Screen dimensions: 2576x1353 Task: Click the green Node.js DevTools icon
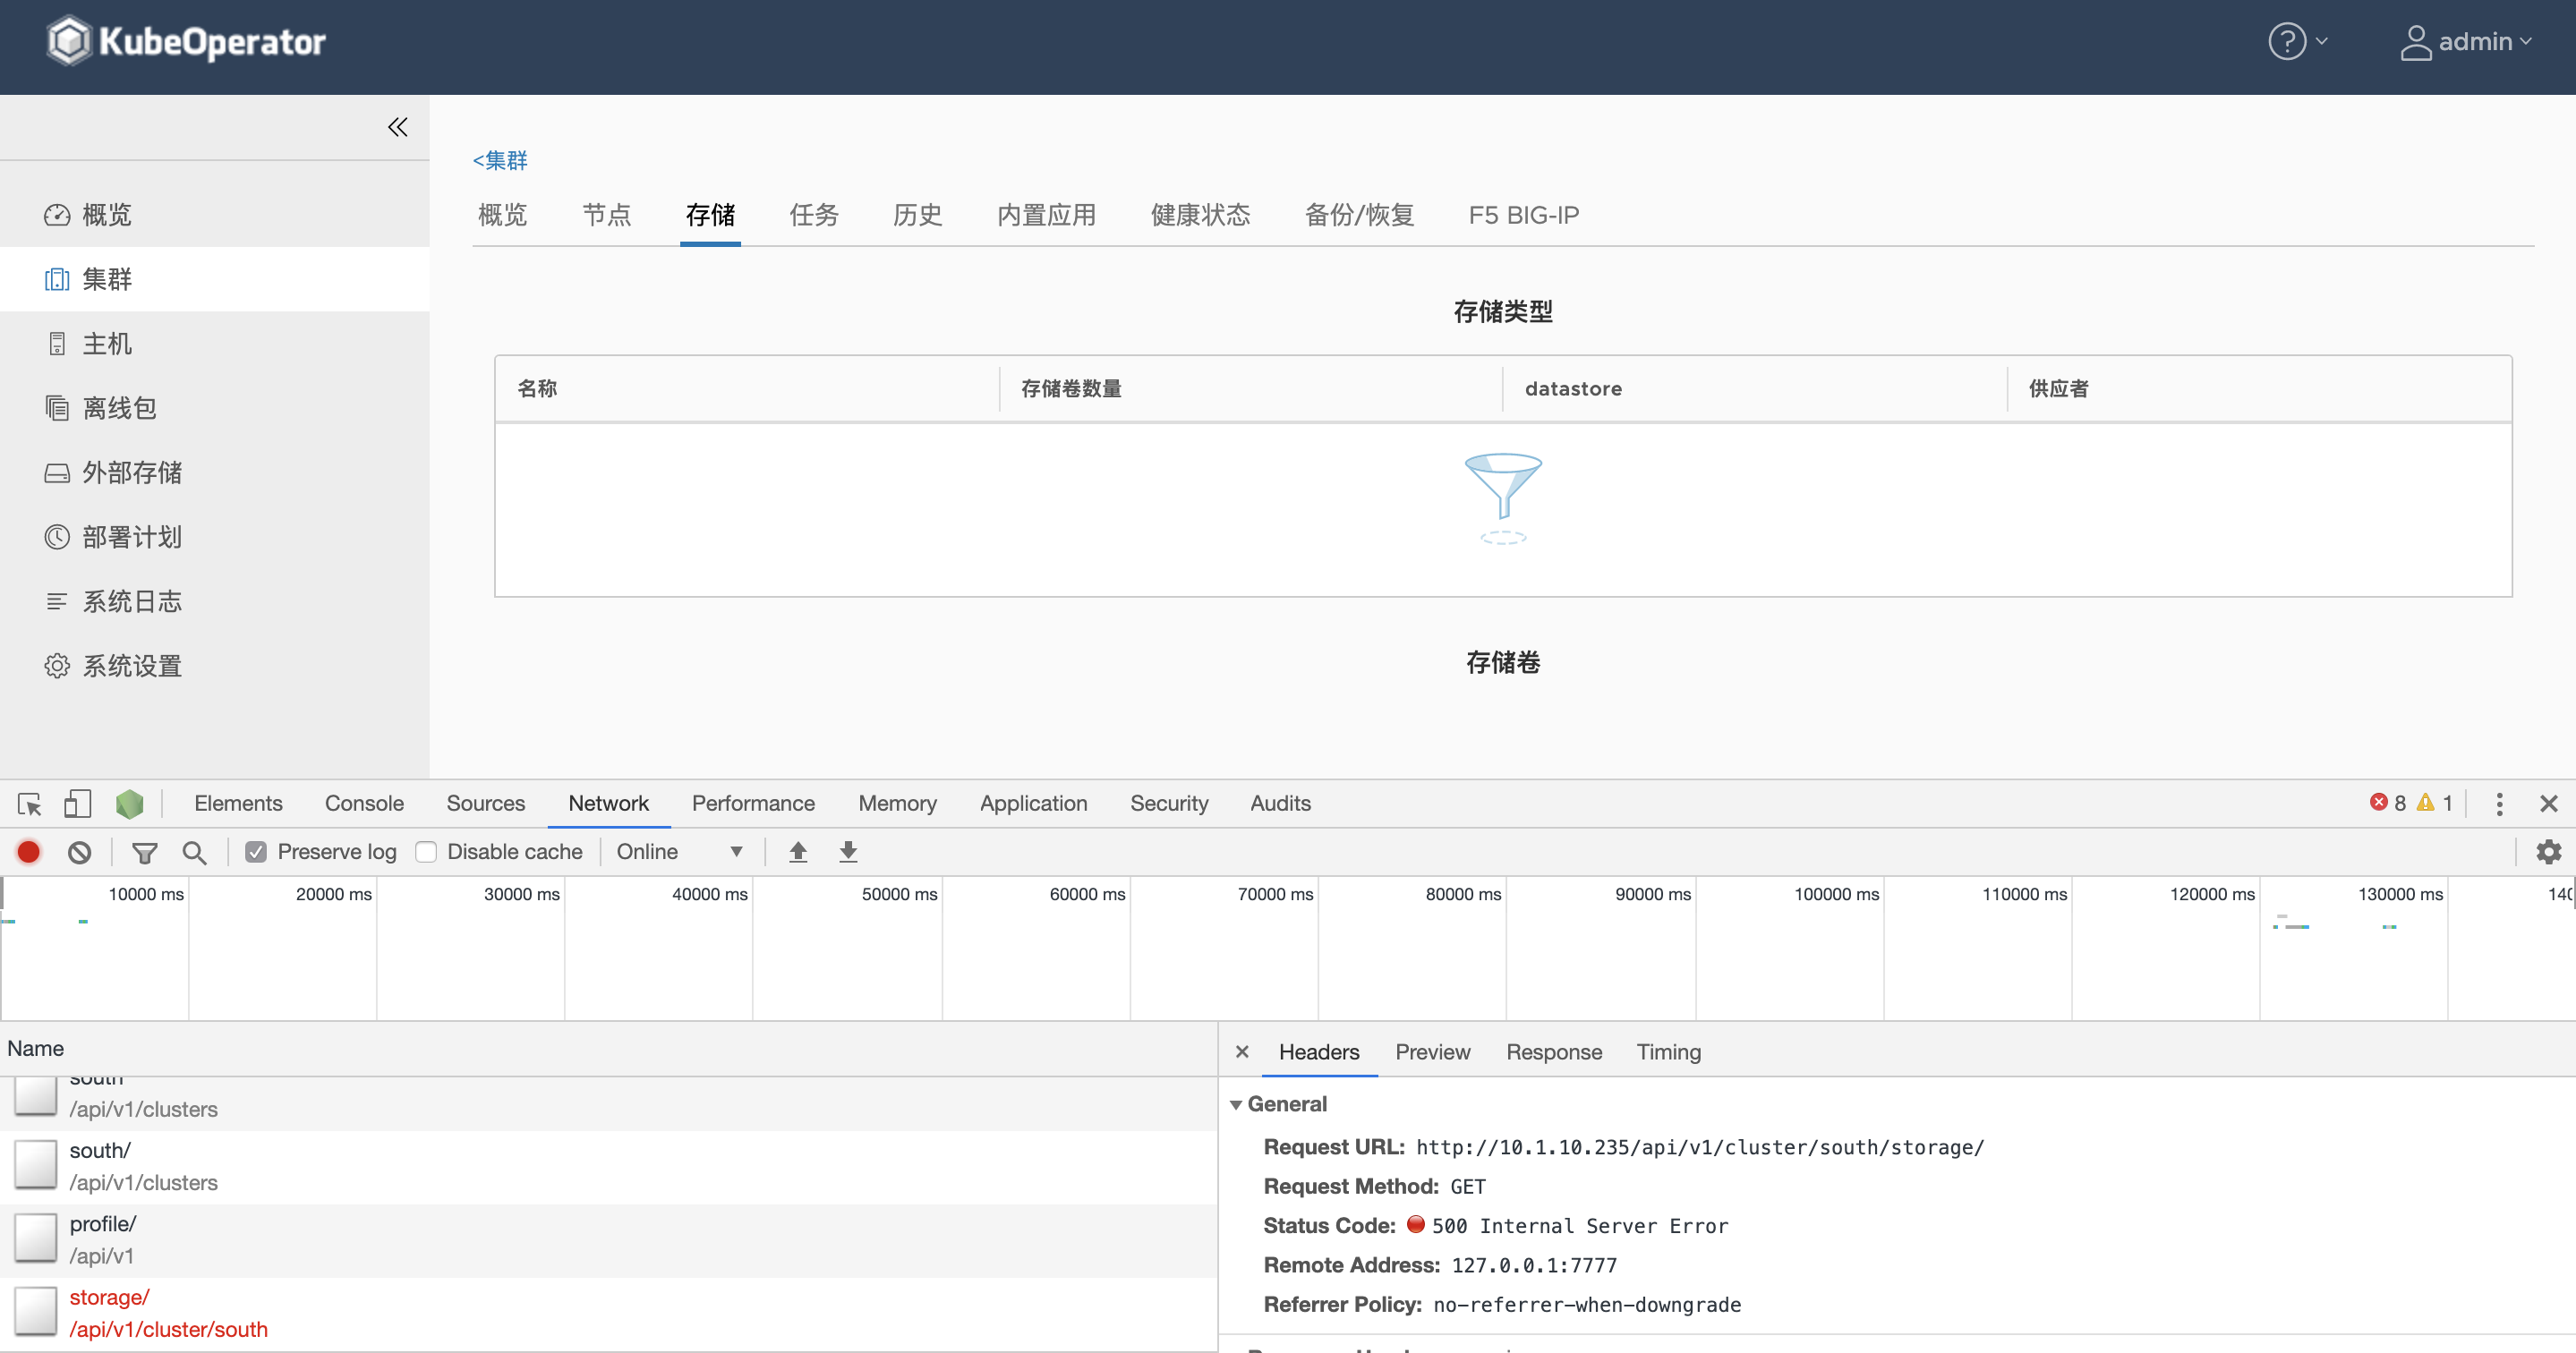pyautogui.click(x=130, y=803)
